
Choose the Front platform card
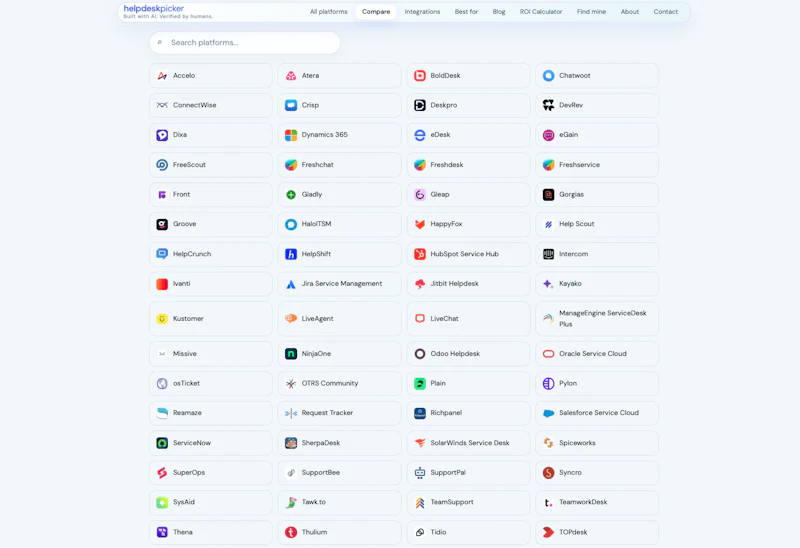click(211, 194)
